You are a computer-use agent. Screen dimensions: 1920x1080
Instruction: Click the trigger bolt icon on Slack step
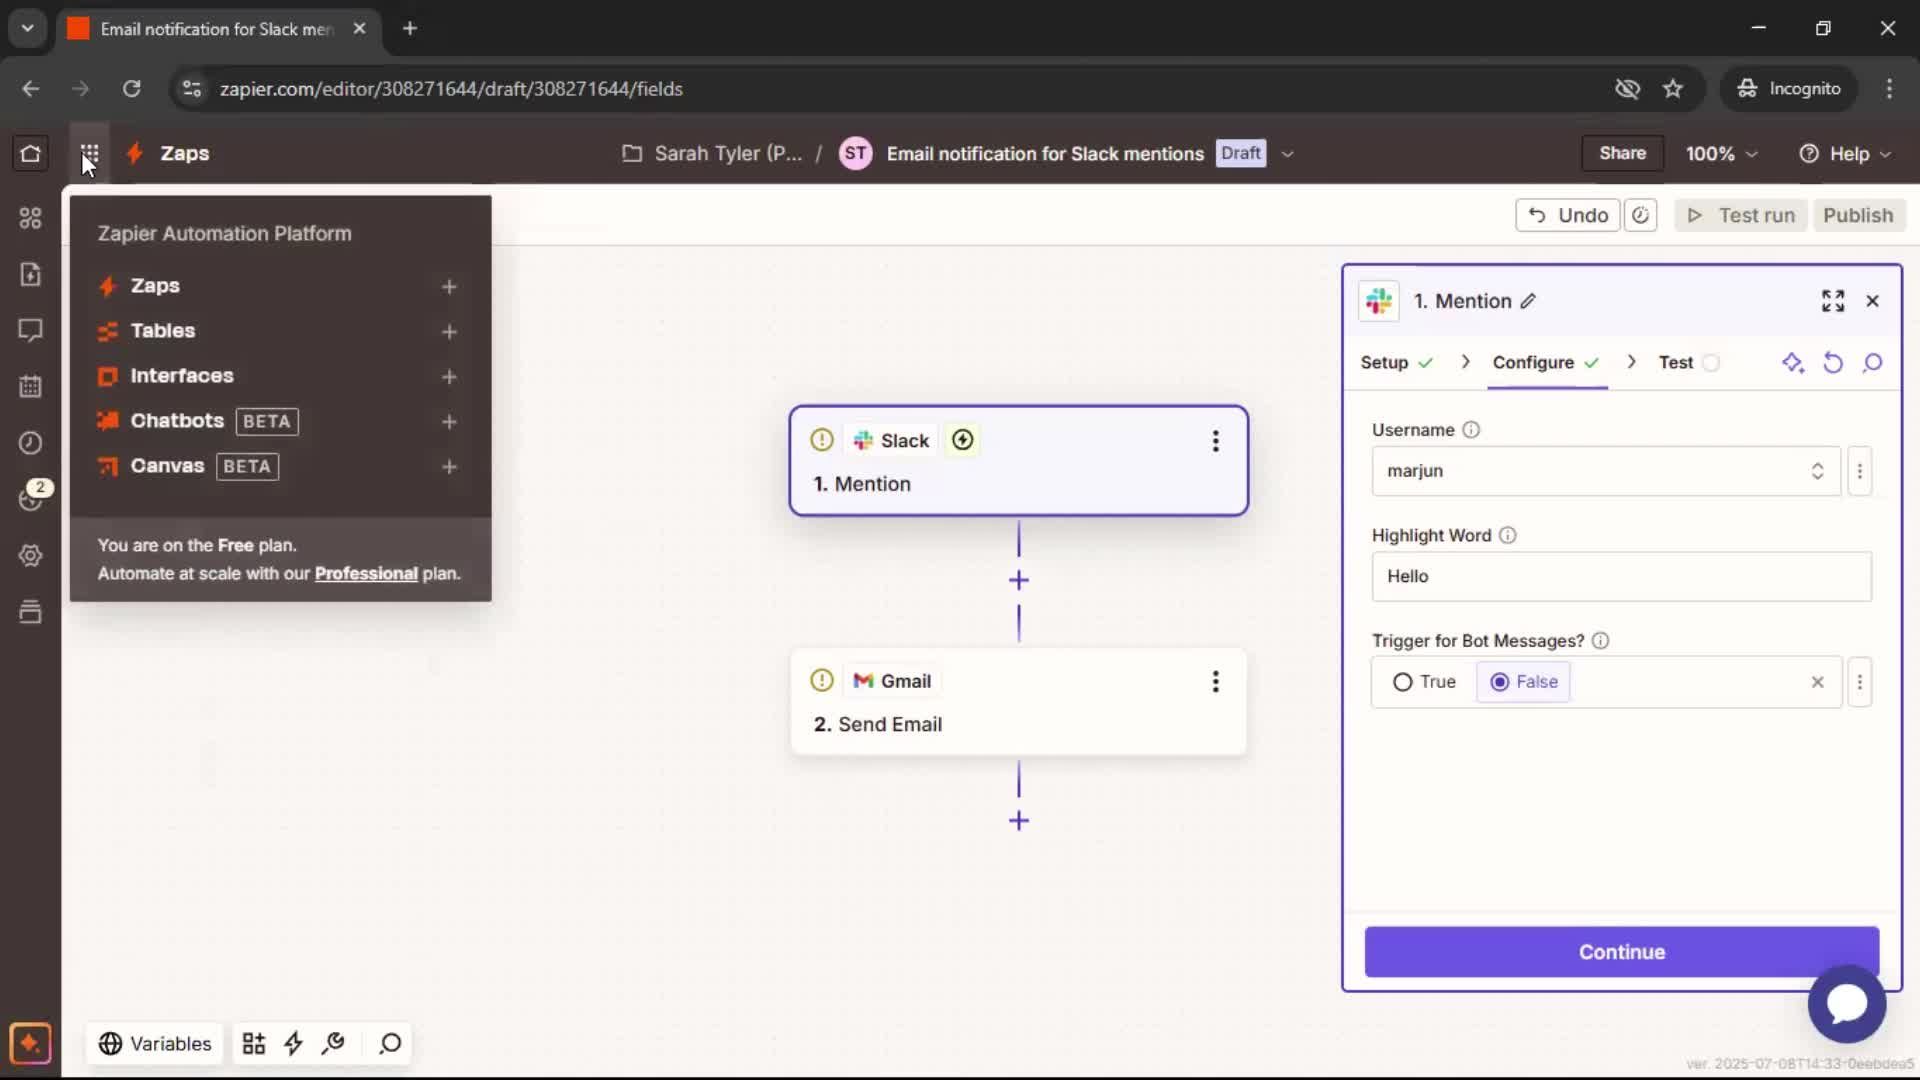(x=963, y=440)
